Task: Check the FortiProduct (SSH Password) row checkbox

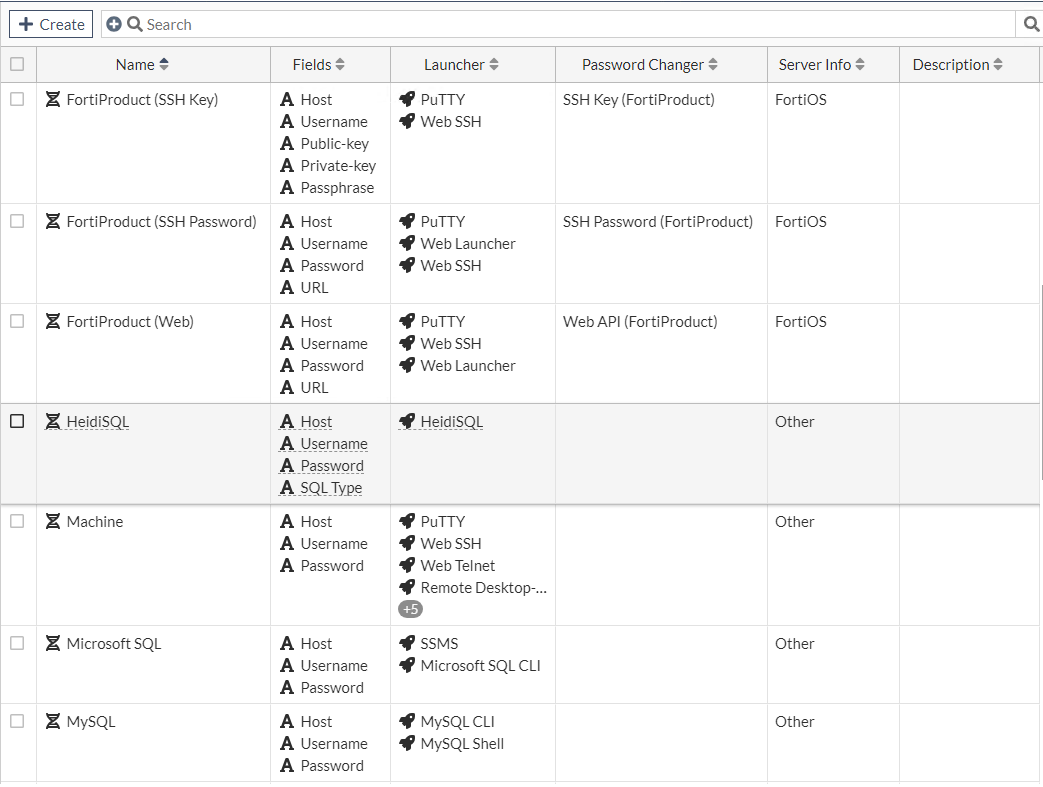Action: [17, 221]
